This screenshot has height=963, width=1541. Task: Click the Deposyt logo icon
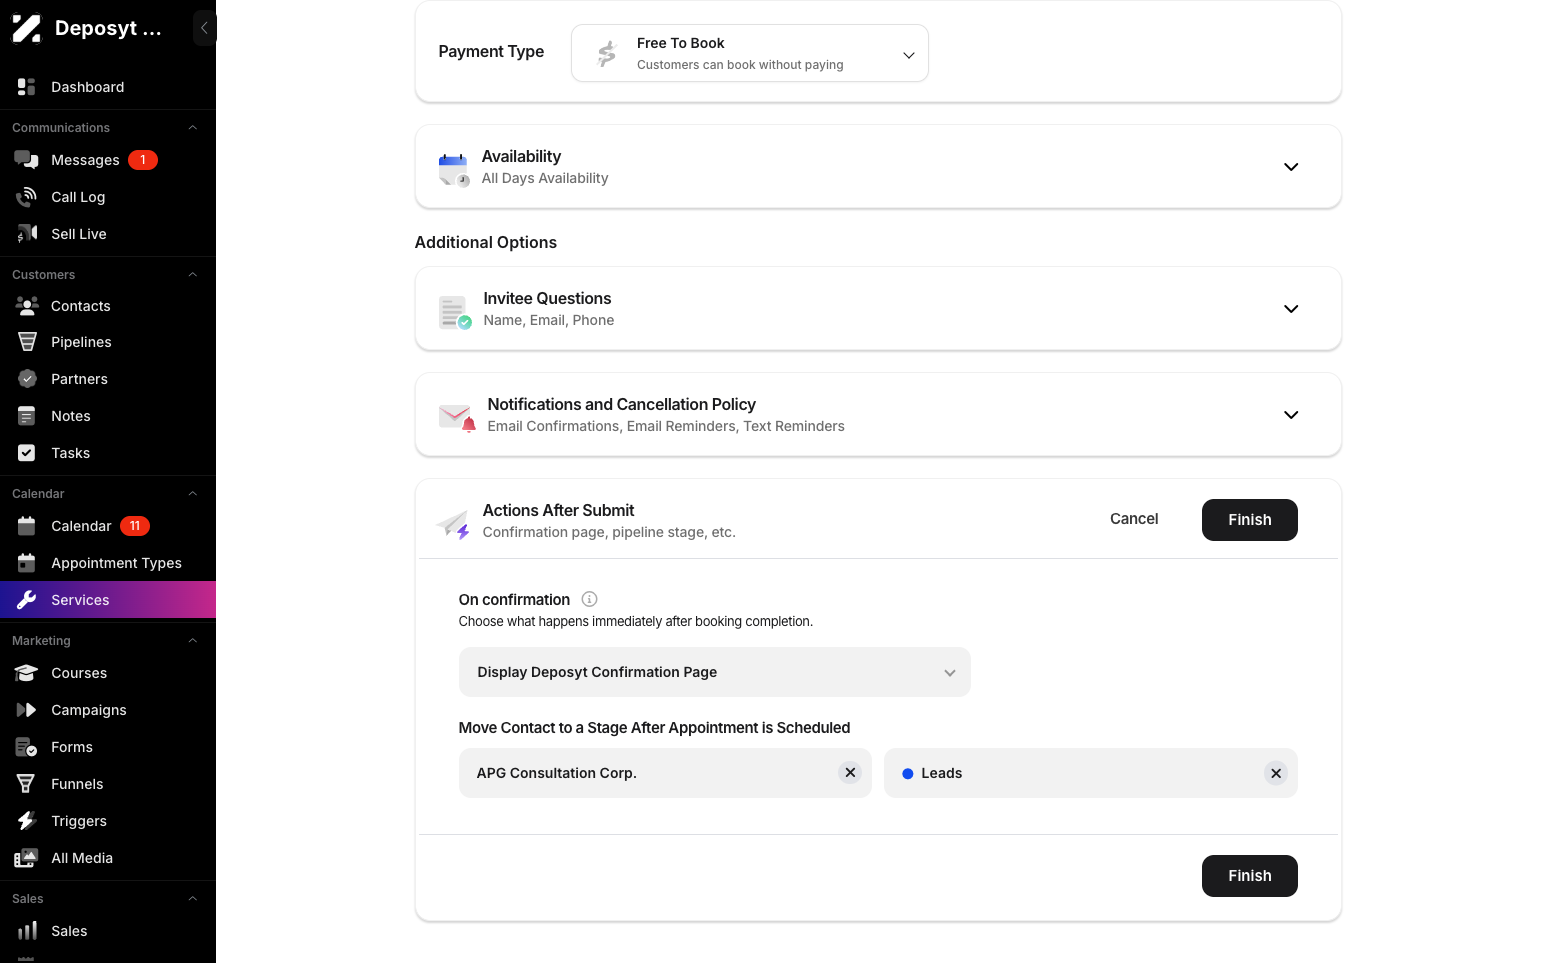point(27,28)
